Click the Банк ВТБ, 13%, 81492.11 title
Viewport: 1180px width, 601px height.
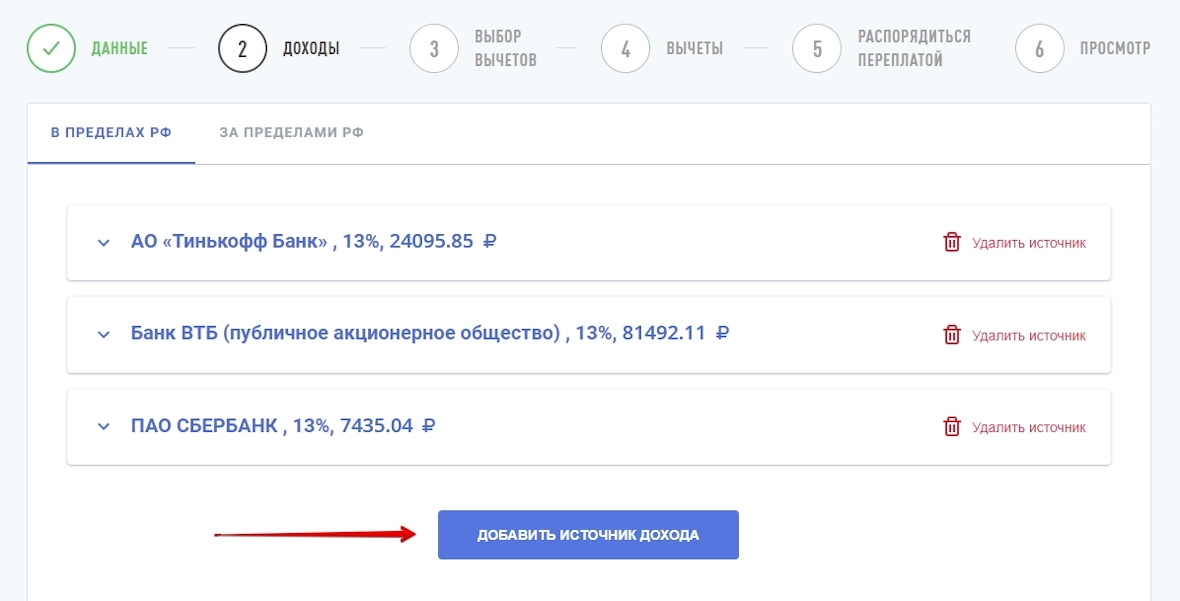tap(430, 333)
